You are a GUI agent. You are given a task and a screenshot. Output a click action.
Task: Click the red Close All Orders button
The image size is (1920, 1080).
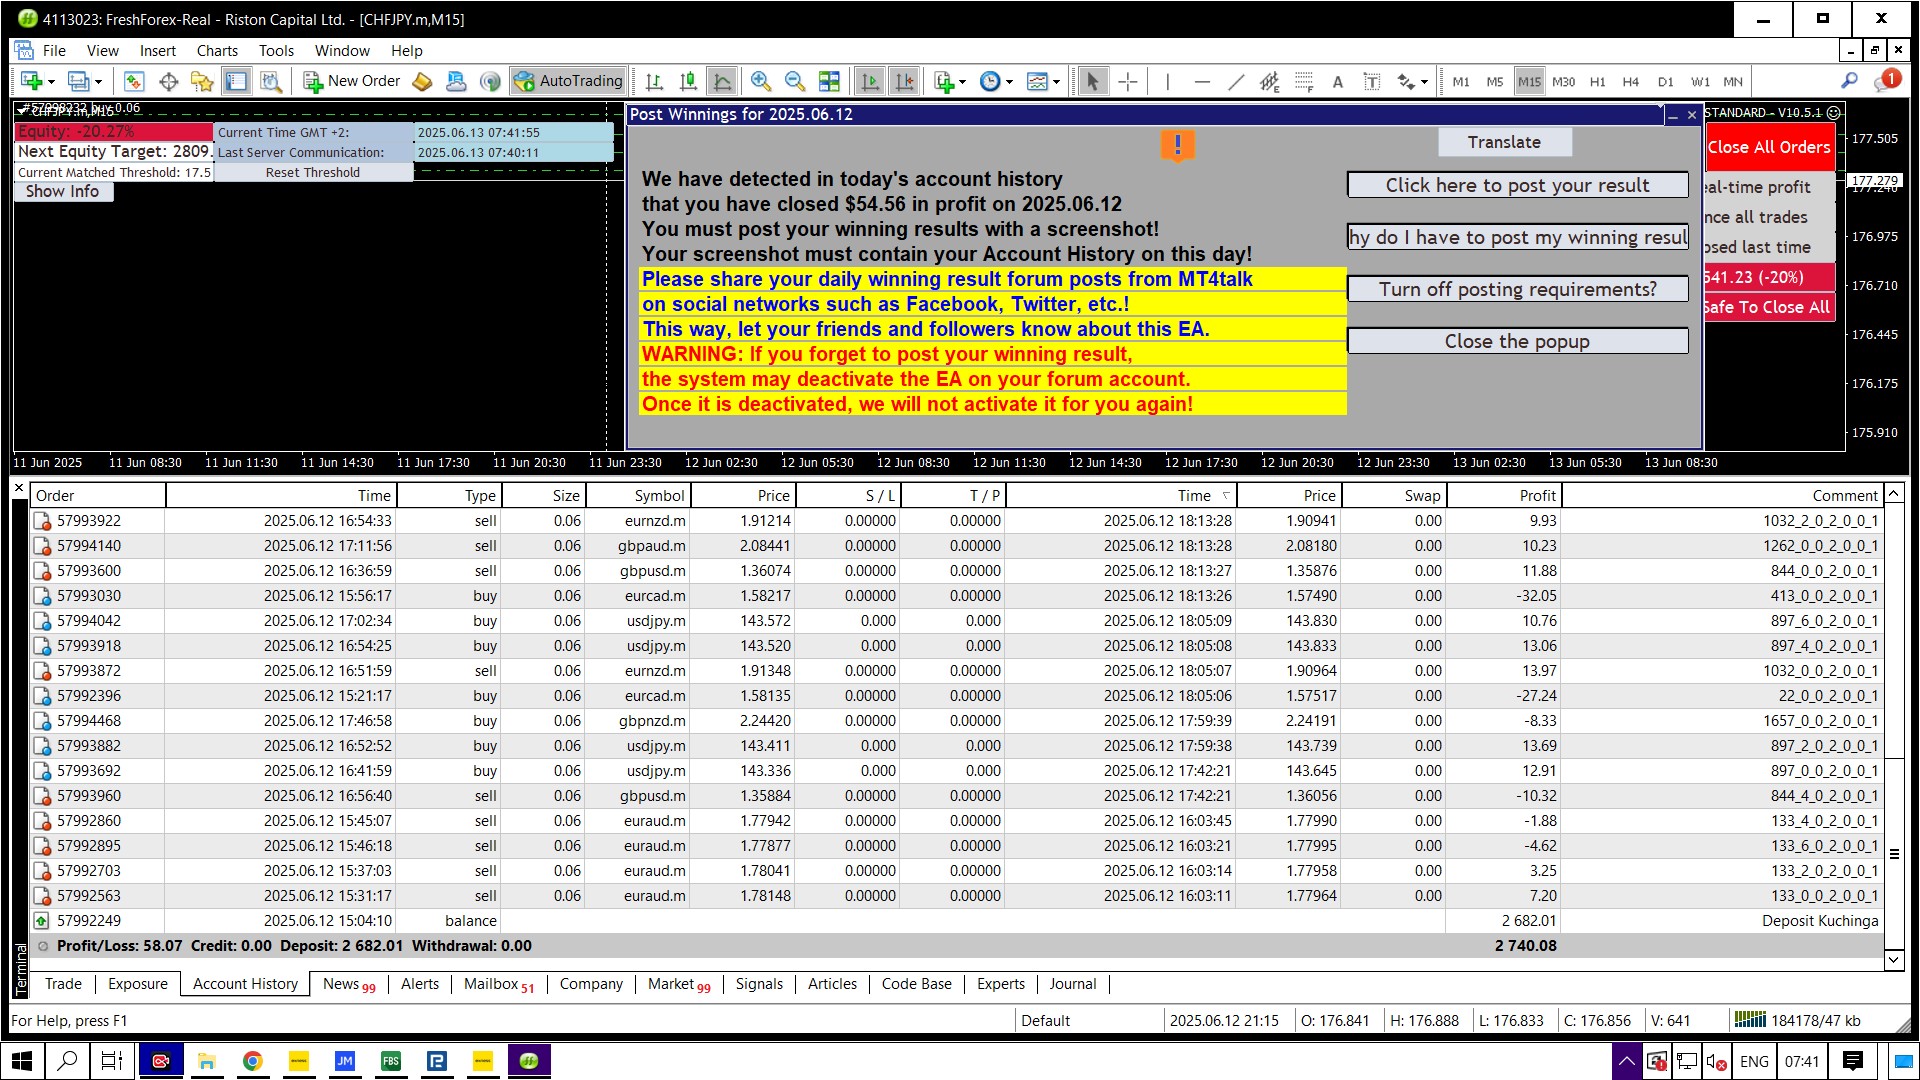point(1768,147)
